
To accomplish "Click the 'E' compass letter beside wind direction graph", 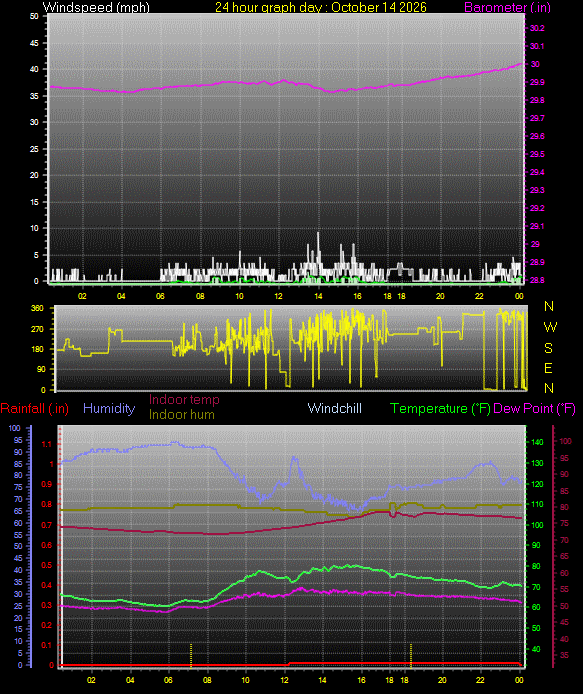I will point(548,368).
